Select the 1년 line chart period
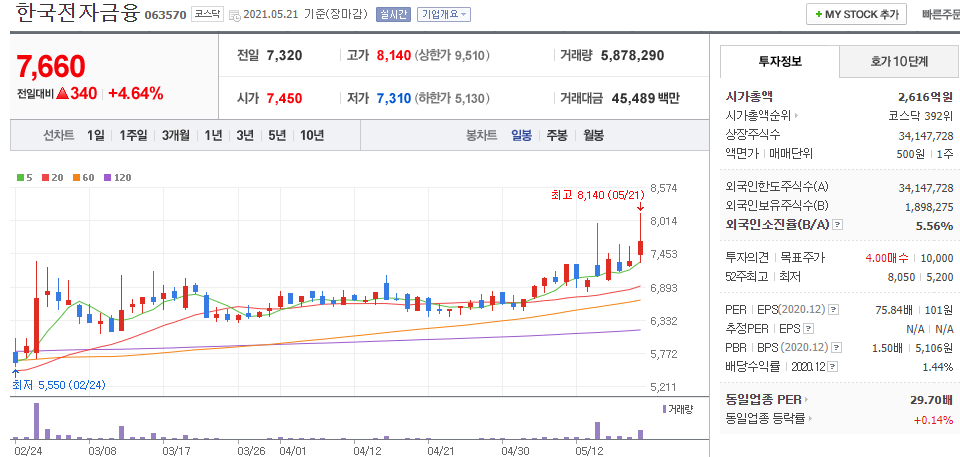 (x=213, y=135)
